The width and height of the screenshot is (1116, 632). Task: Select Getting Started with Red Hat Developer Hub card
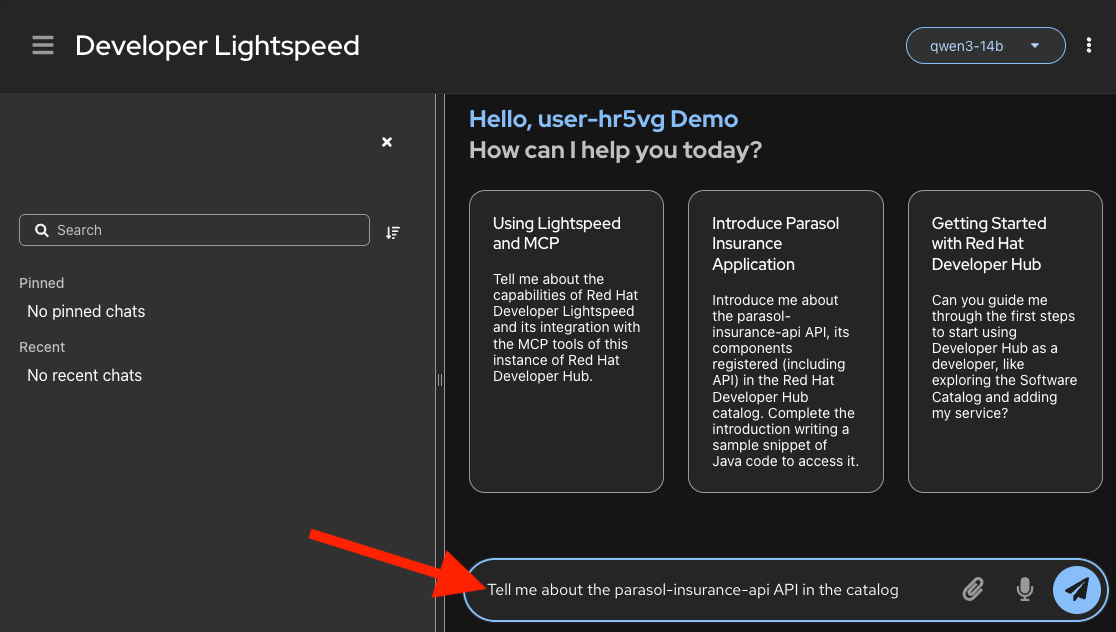(1005, 341)
